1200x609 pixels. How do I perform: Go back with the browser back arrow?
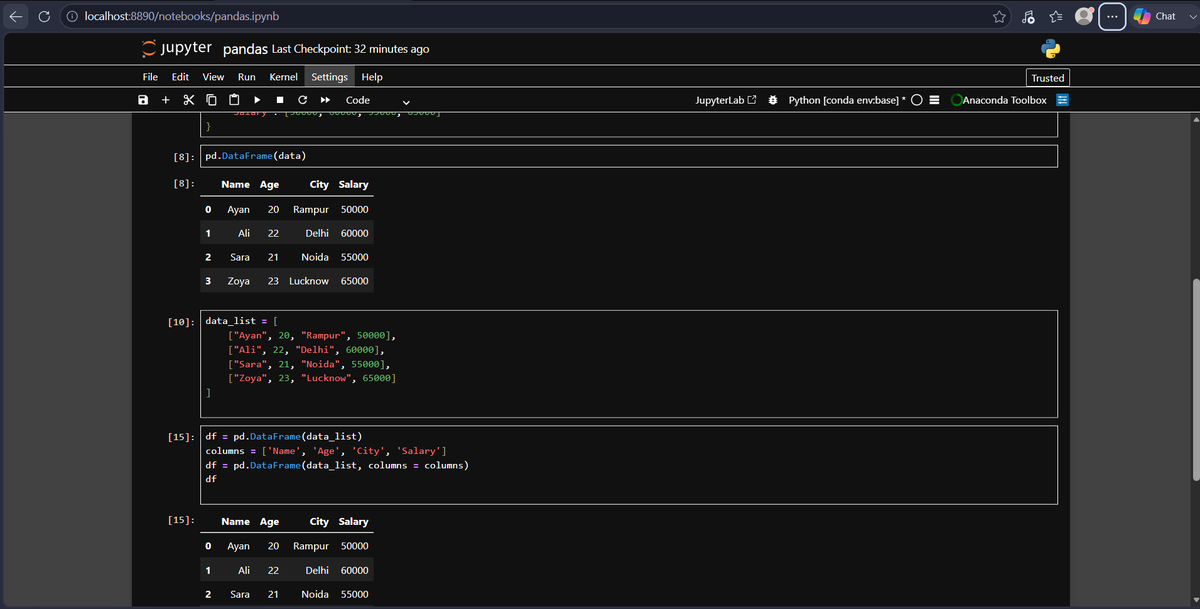17,16
